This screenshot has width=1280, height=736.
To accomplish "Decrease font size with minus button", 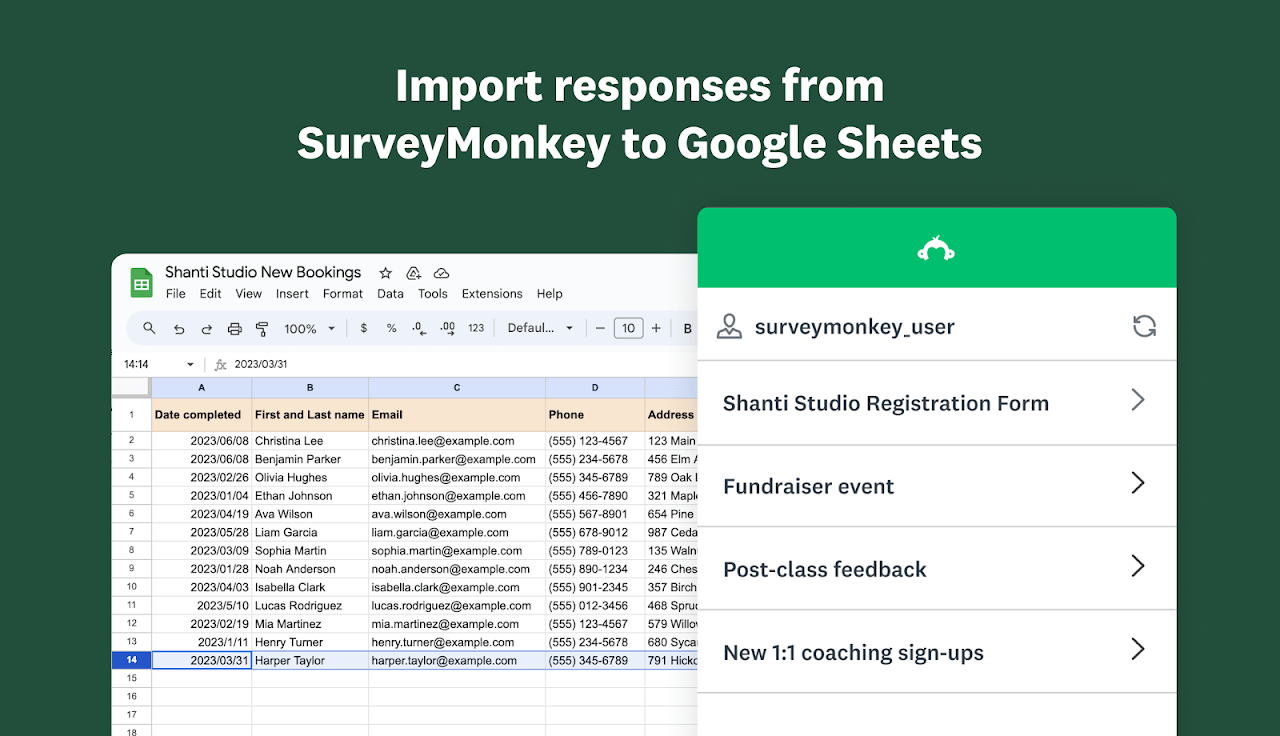I will click(600, 328).
